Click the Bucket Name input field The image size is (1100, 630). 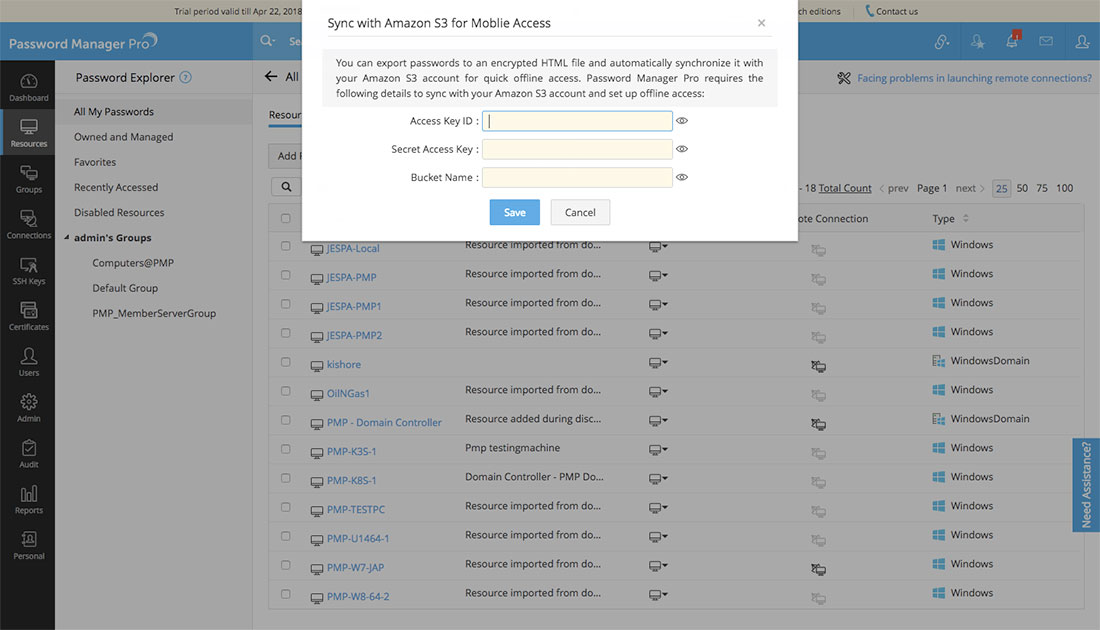[x=577, y=177]
